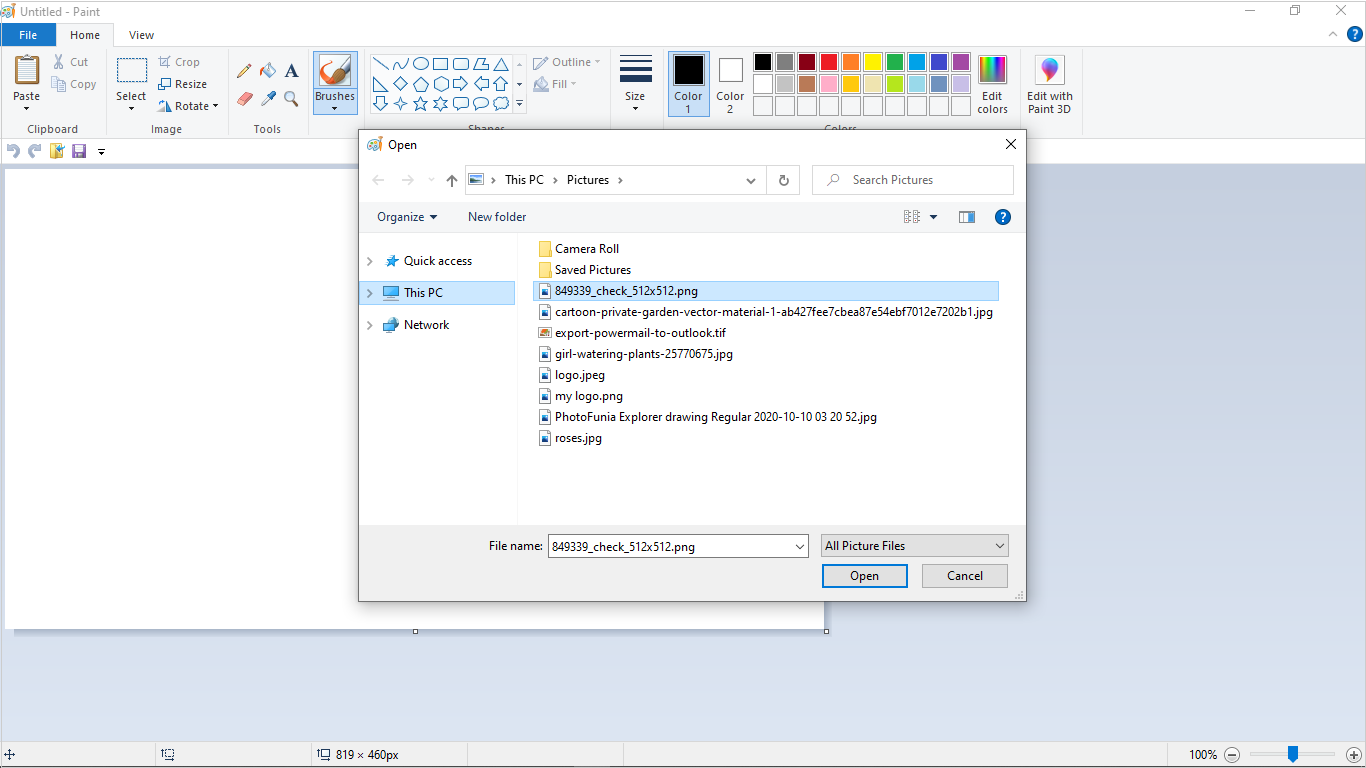1366x768 pixels.
Task: Select the Pencil tool
Action: (244, 71)
